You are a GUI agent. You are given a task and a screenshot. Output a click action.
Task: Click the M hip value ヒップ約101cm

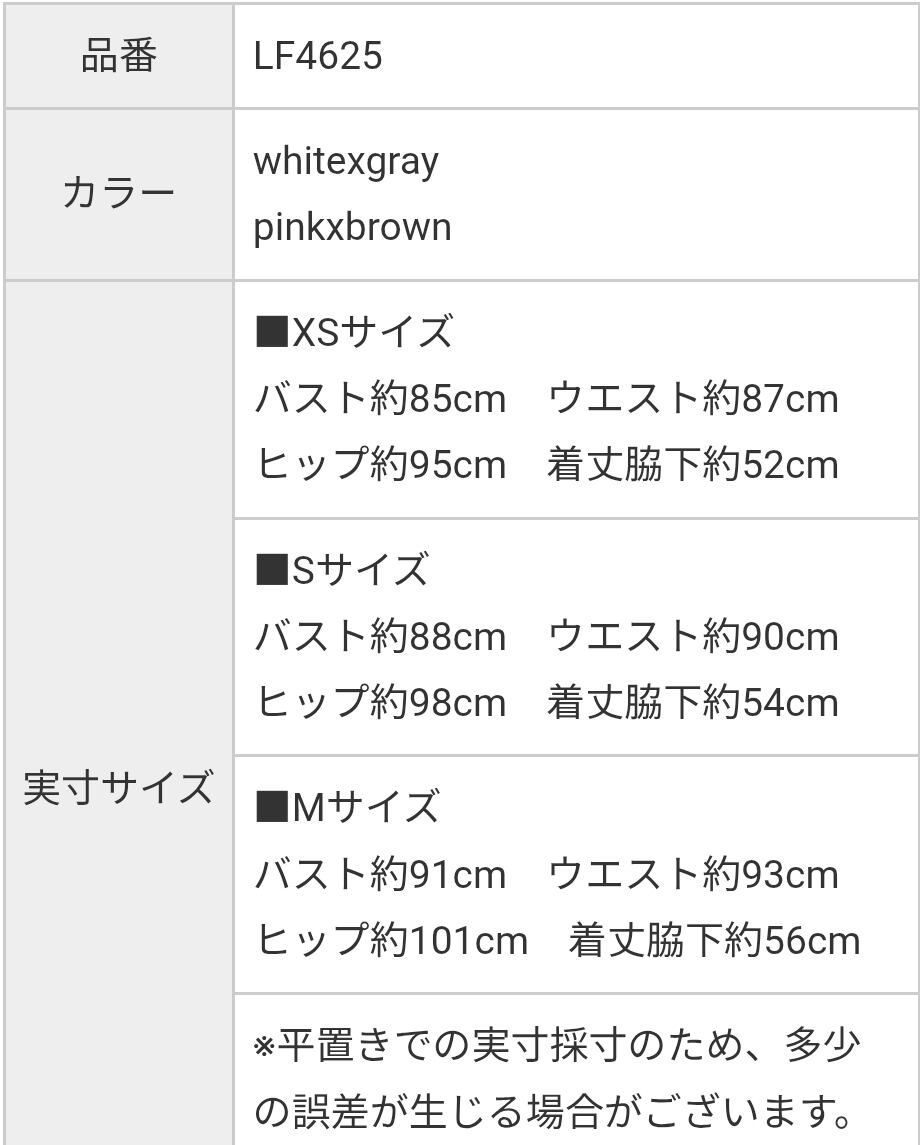391,940
